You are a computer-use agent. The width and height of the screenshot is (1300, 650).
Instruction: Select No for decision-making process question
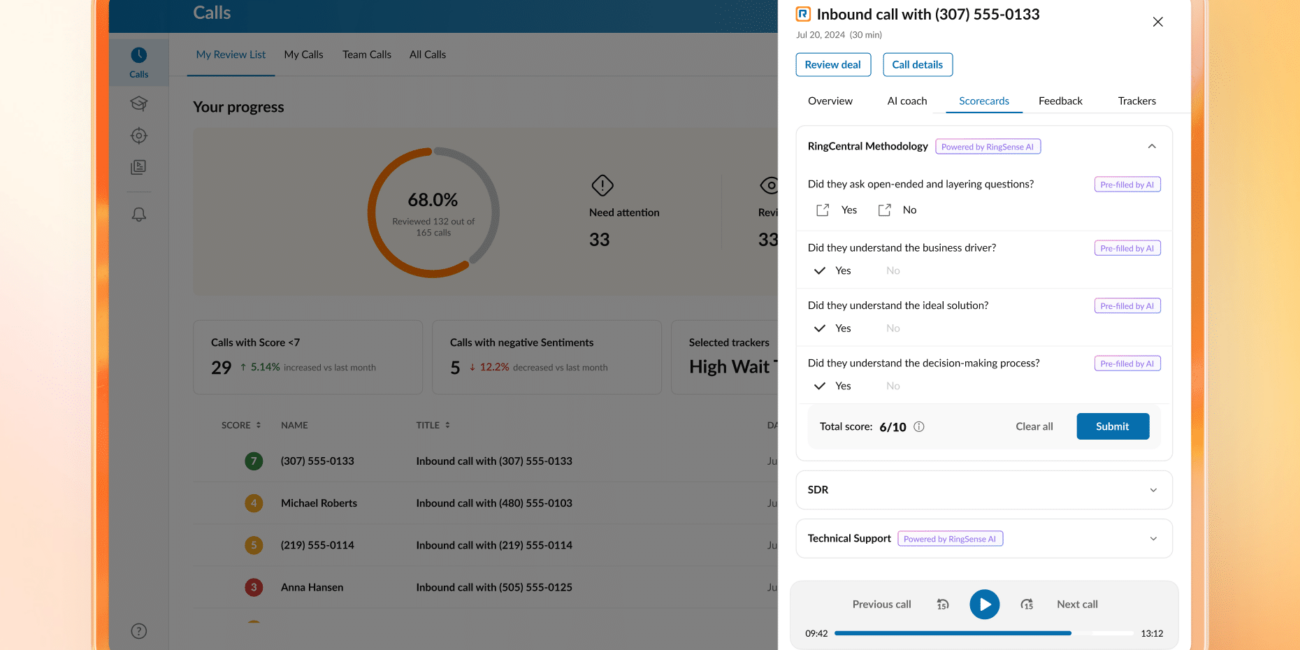tap(893, 386)
